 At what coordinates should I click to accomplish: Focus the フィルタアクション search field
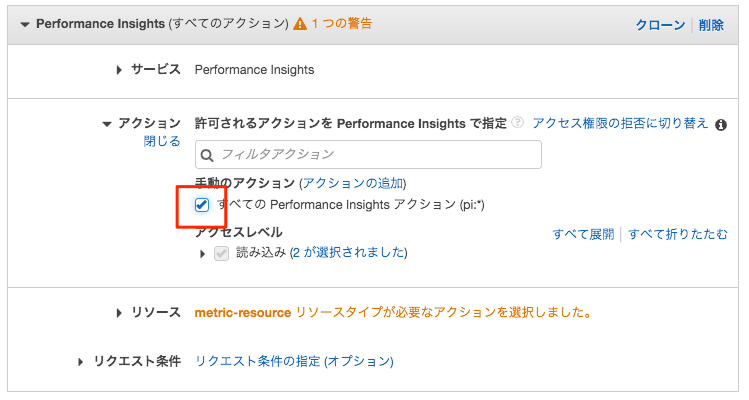[x=368, y=154]
